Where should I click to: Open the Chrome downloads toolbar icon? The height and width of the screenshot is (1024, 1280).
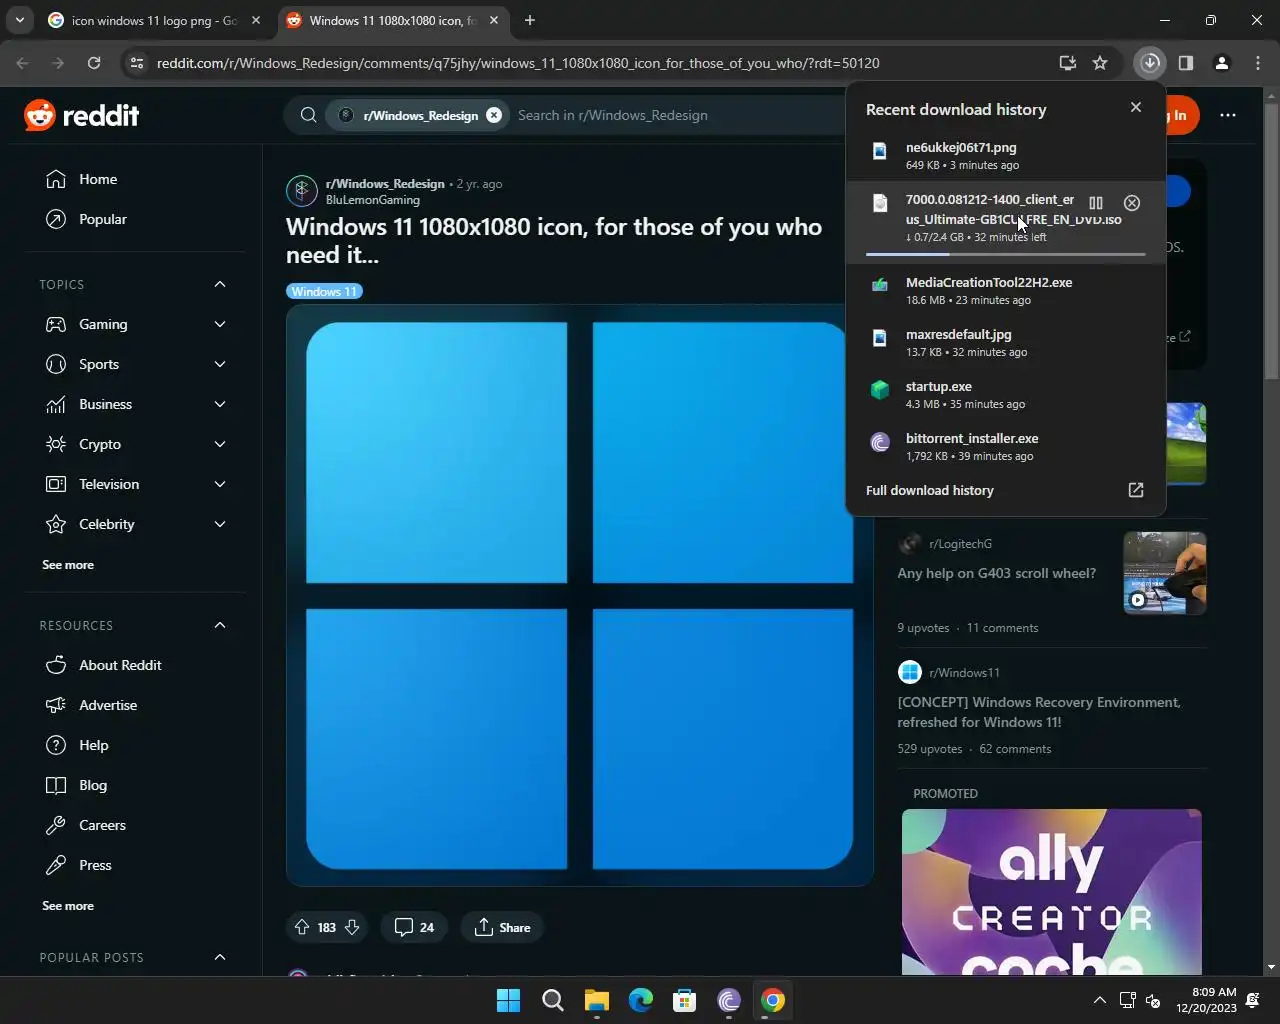click(1150, 63)
